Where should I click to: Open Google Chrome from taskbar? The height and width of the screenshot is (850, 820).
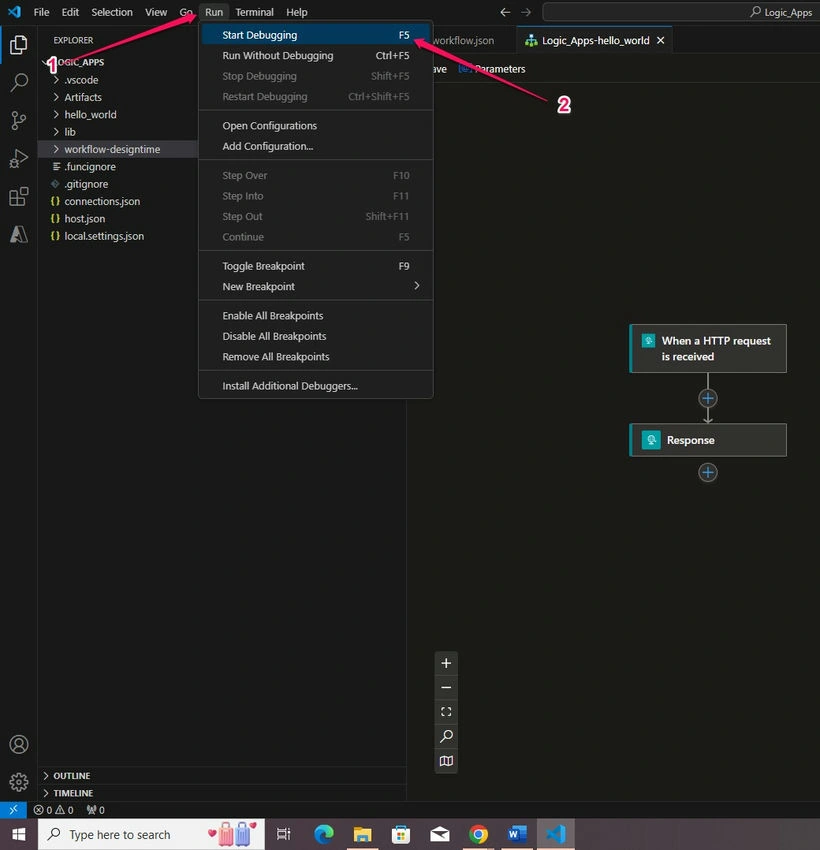pos(478,834)
